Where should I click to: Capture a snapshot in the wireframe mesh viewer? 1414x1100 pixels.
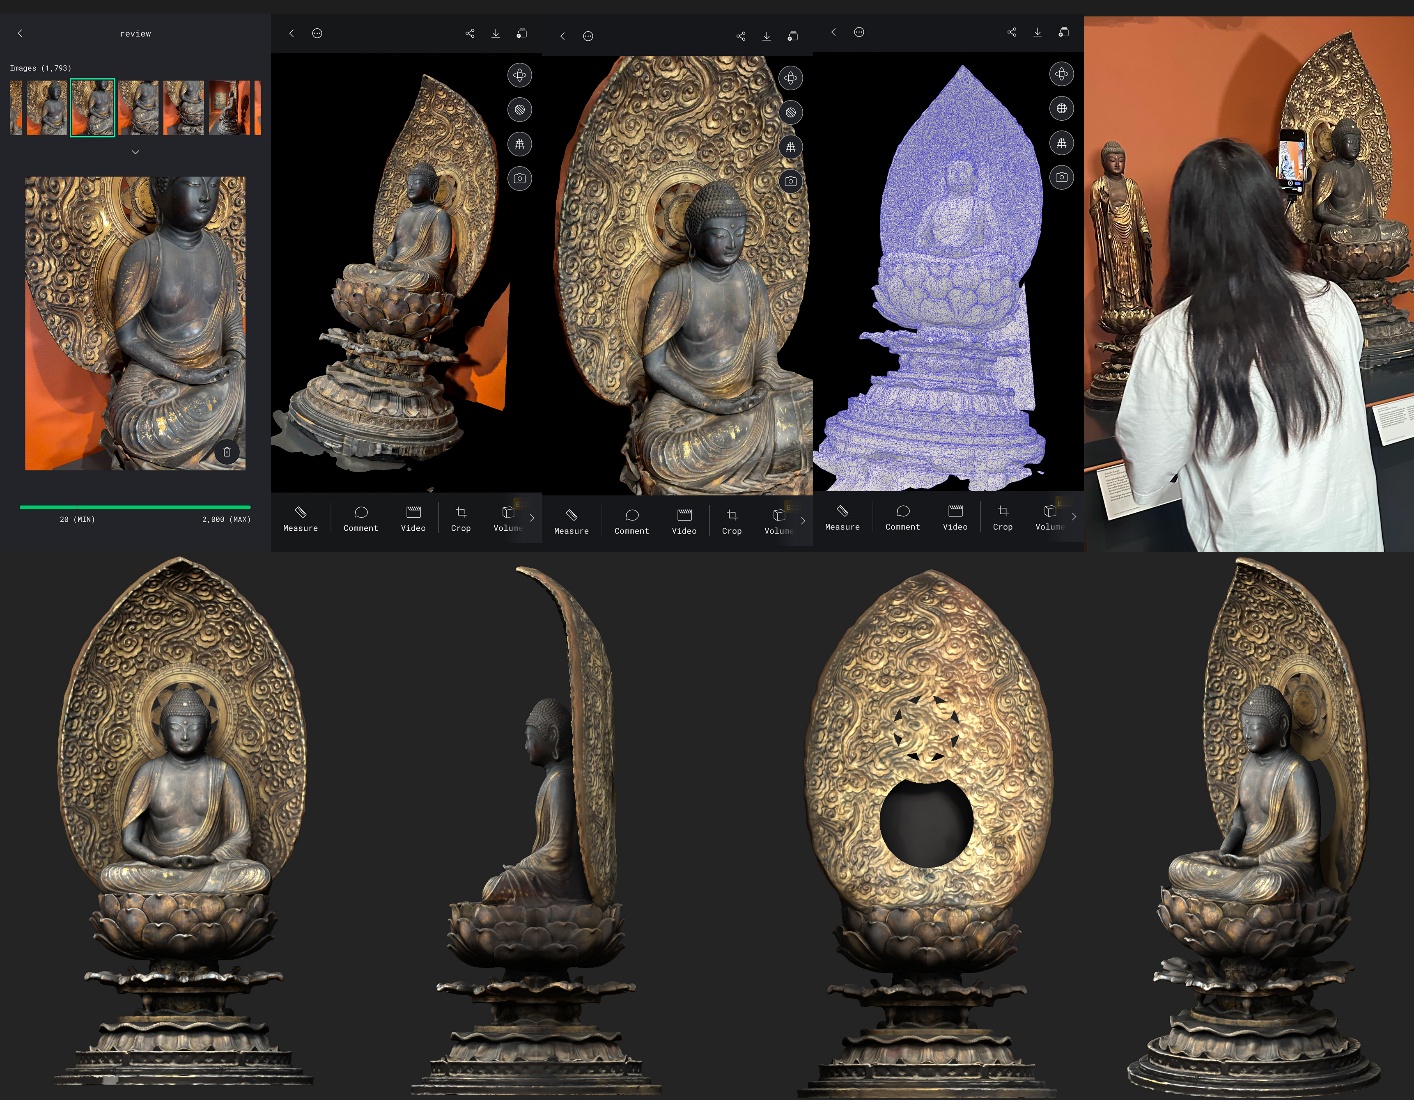tap(1061, 177)
